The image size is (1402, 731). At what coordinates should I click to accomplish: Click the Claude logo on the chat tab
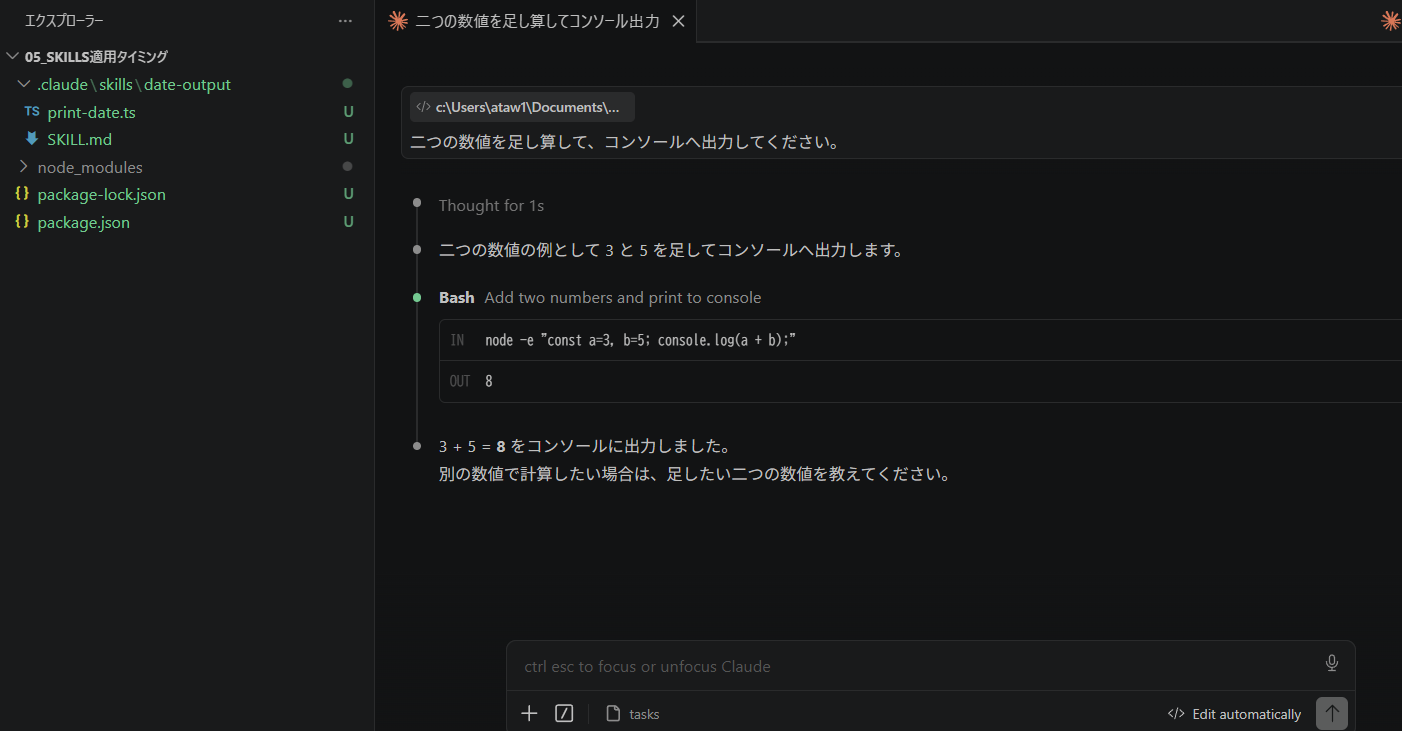click(x=397, y=21)
